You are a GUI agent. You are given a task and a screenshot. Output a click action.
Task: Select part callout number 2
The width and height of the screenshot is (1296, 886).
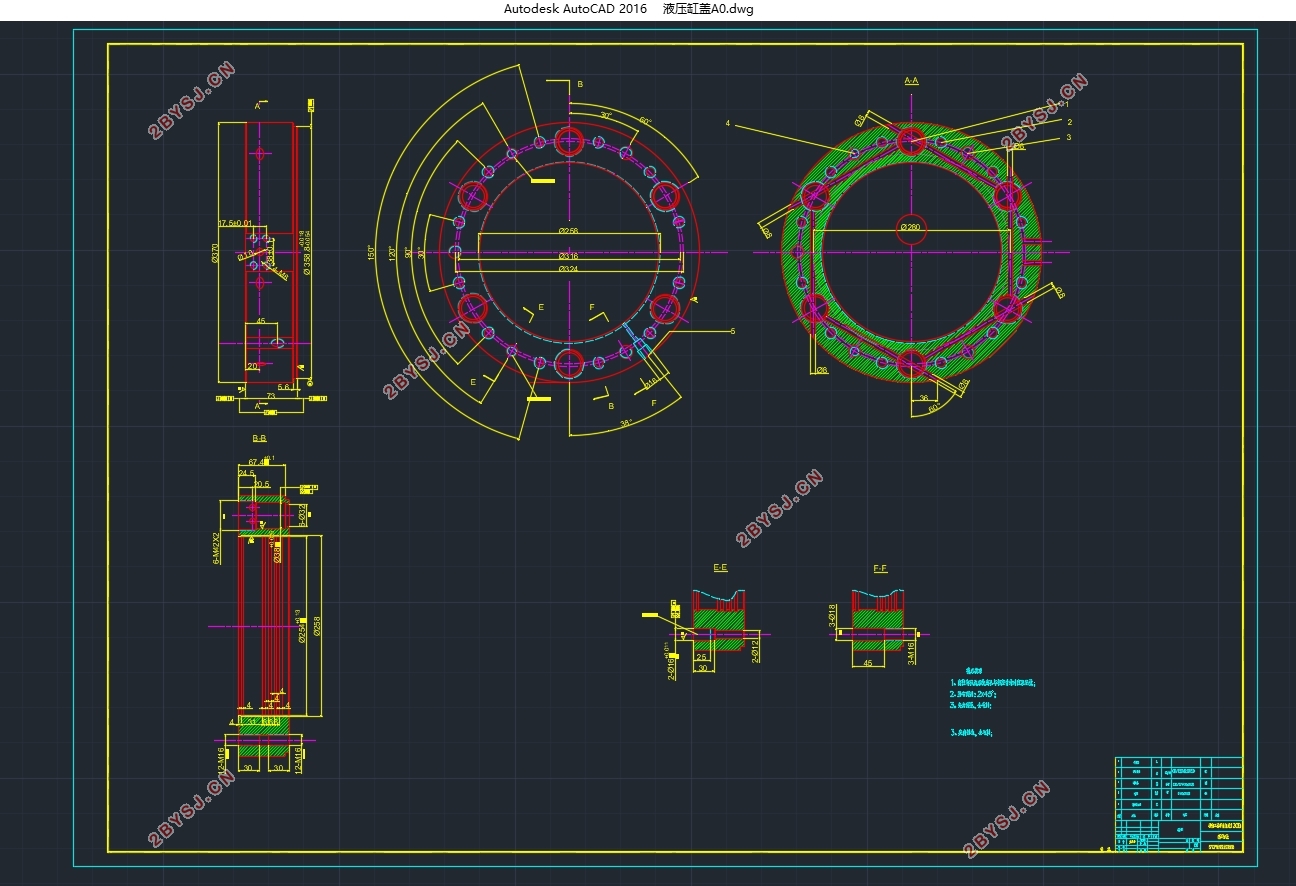[x=1069, y=122]
